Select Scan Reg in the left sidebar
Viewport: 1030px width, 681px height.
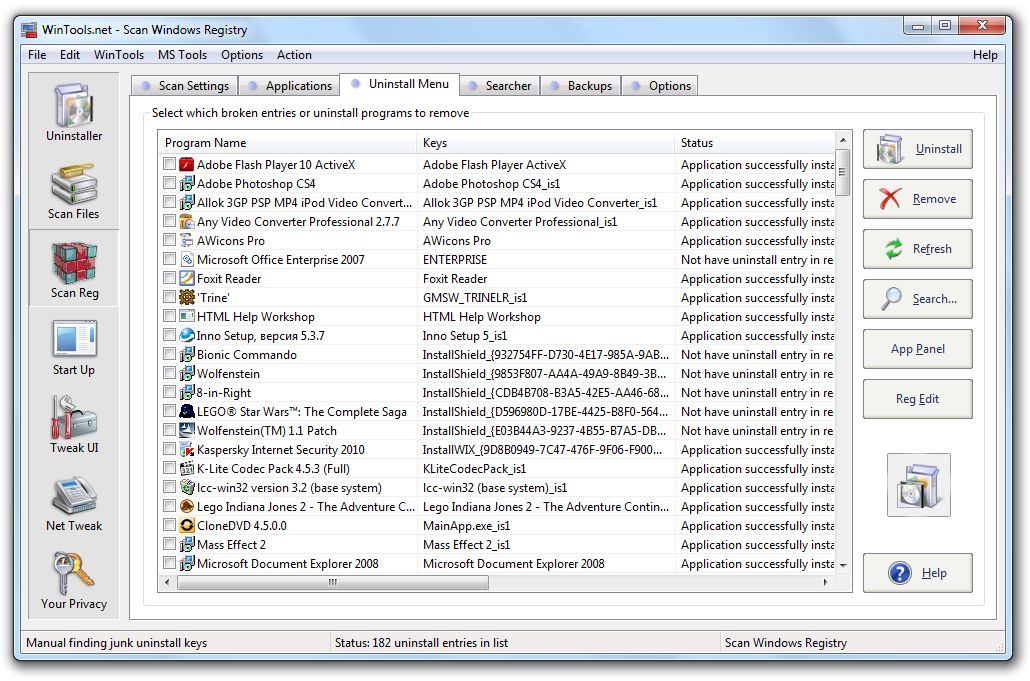(73, 268)
